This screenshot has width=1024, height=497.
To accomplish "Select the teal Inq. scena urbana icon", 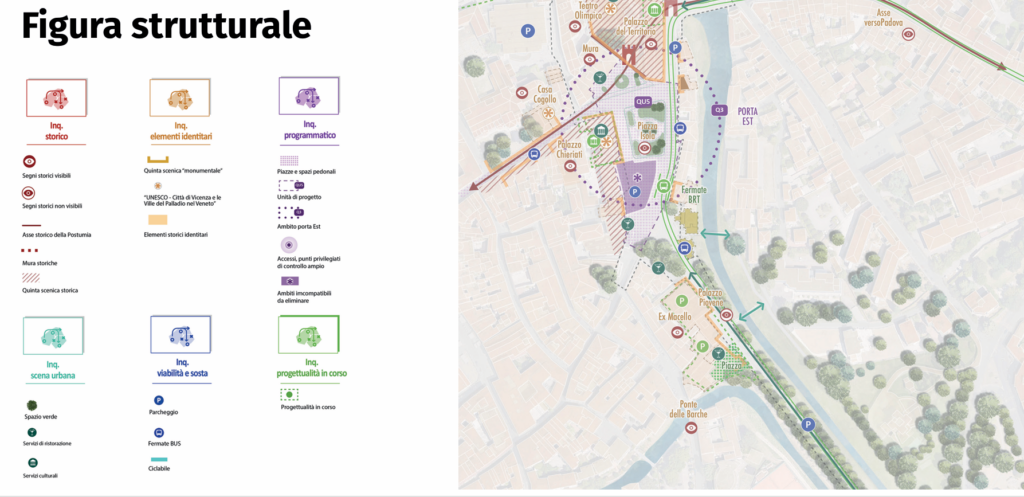I will tap(53, 336).
